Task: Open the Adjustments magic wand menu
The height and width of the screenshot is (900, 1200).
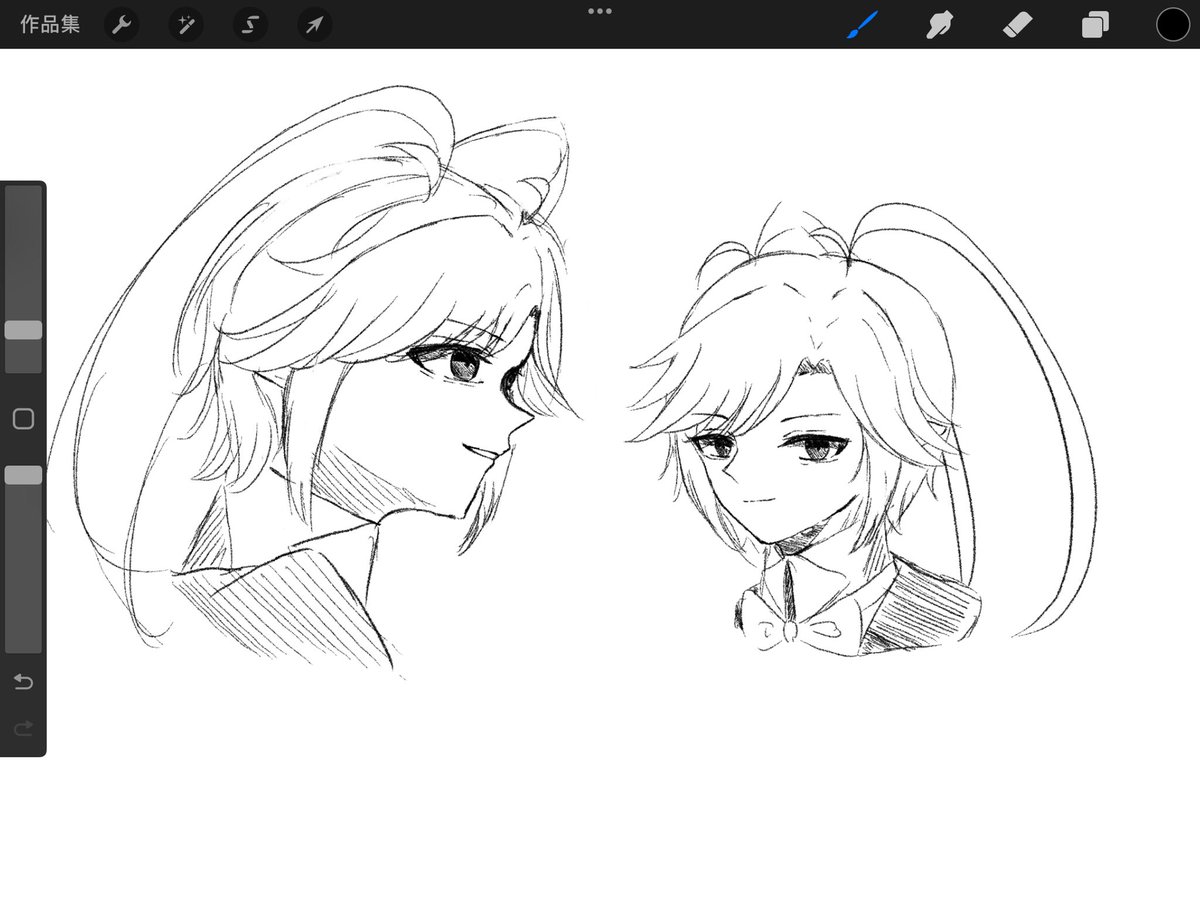Action: tap(186, 25)
